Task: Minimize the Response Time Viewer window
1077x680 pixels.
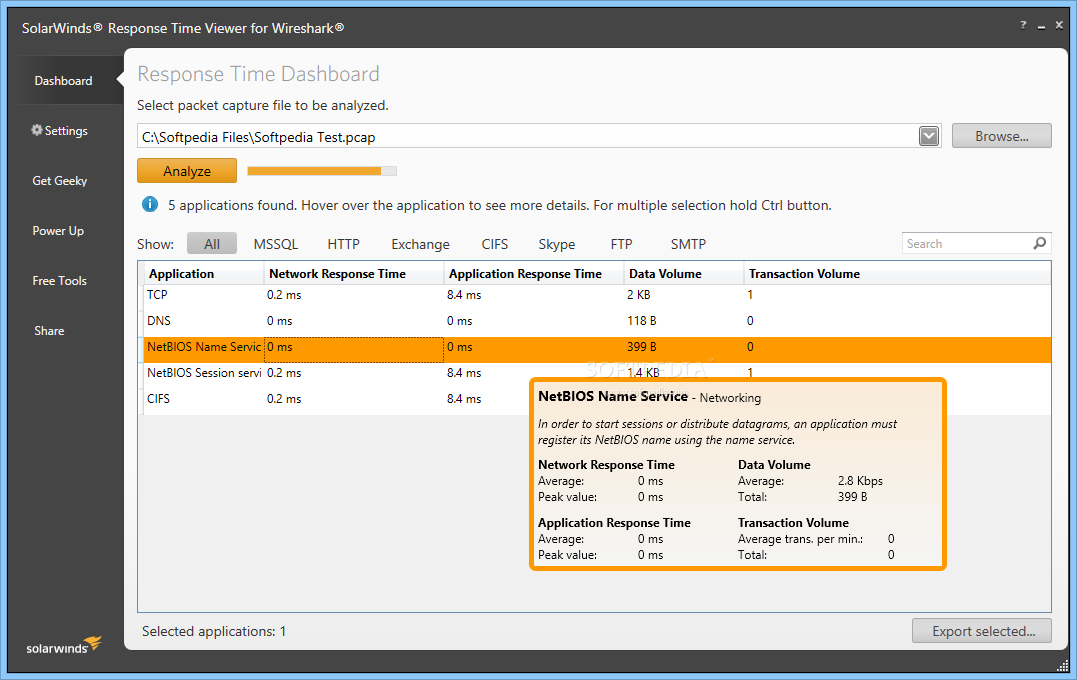Action: (1041, 26)
